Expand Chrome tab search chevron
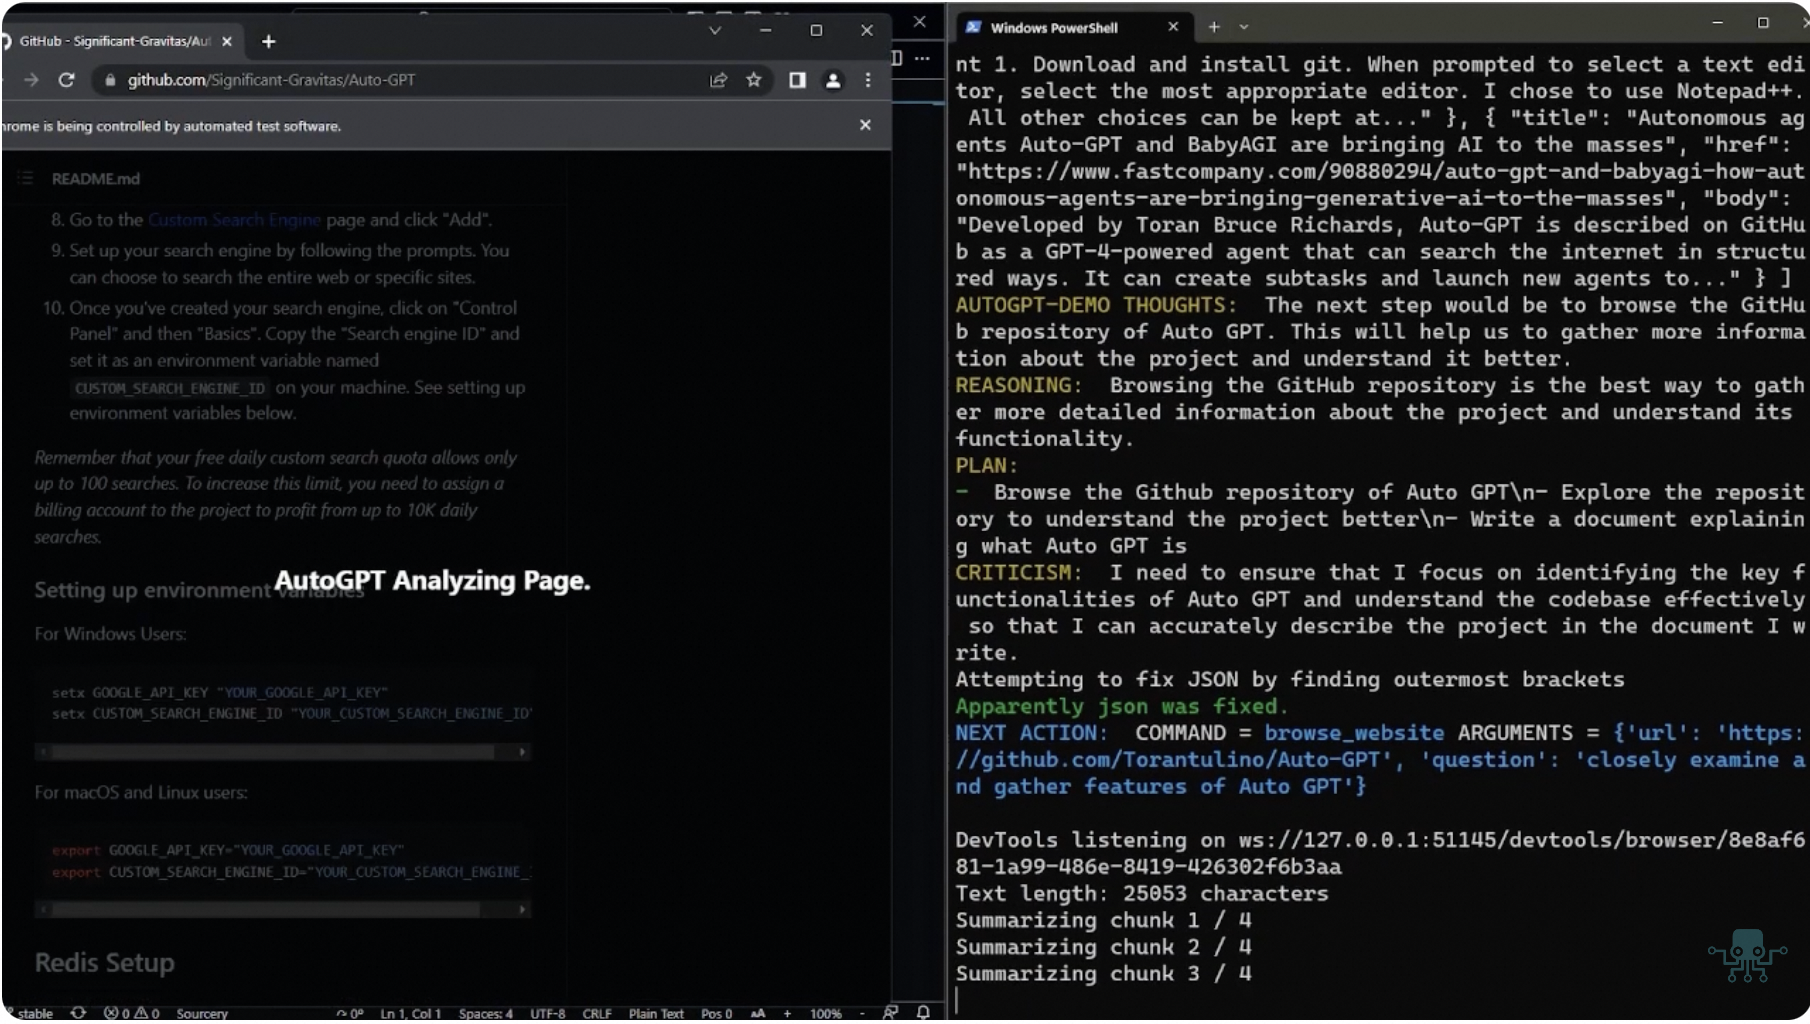The height and width of the screenshot is (1024, 1810). [715, 30]
